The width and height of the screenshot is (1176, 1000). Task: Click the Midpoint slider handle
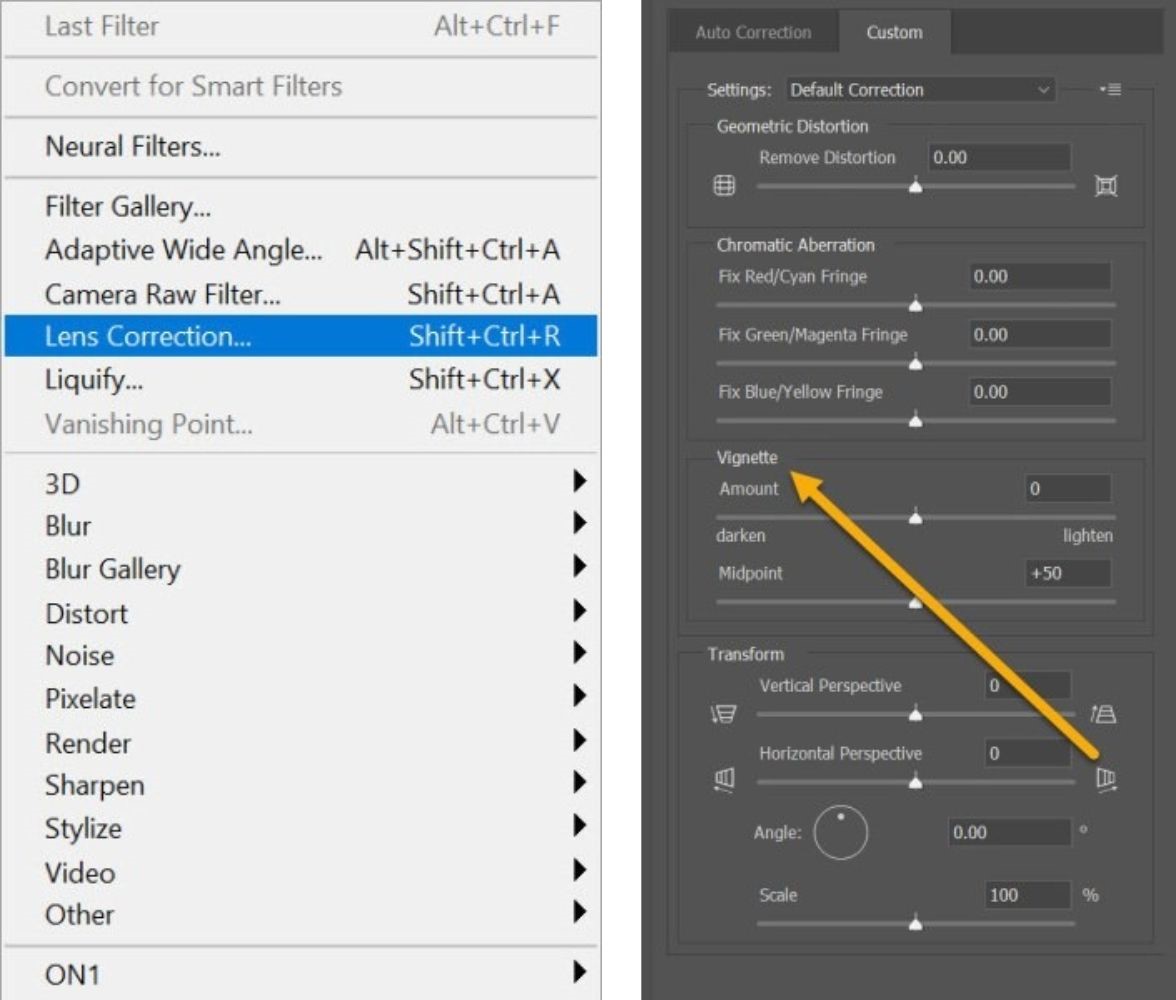tap(915, 602)
